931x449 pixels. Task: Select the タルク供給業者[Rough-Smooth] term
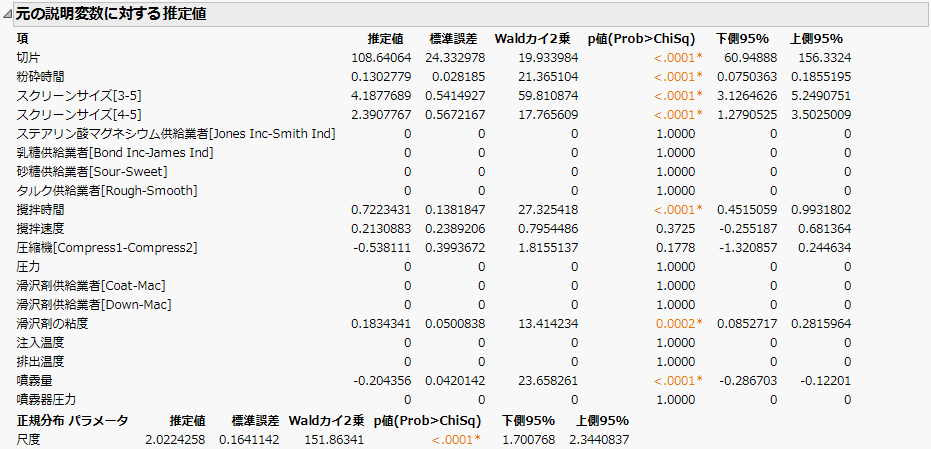pos(107,191)
